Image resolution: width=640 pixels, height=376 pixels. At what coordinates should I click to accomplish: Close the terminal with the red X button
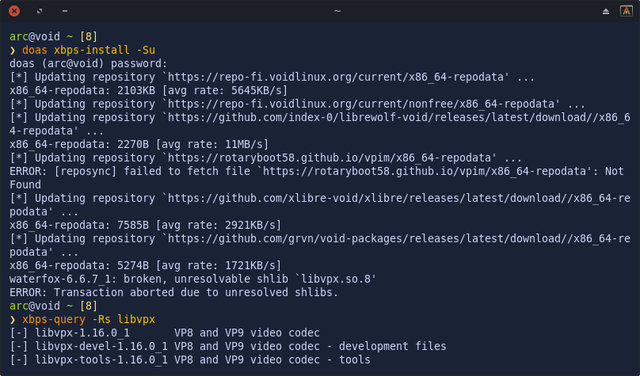14,11
